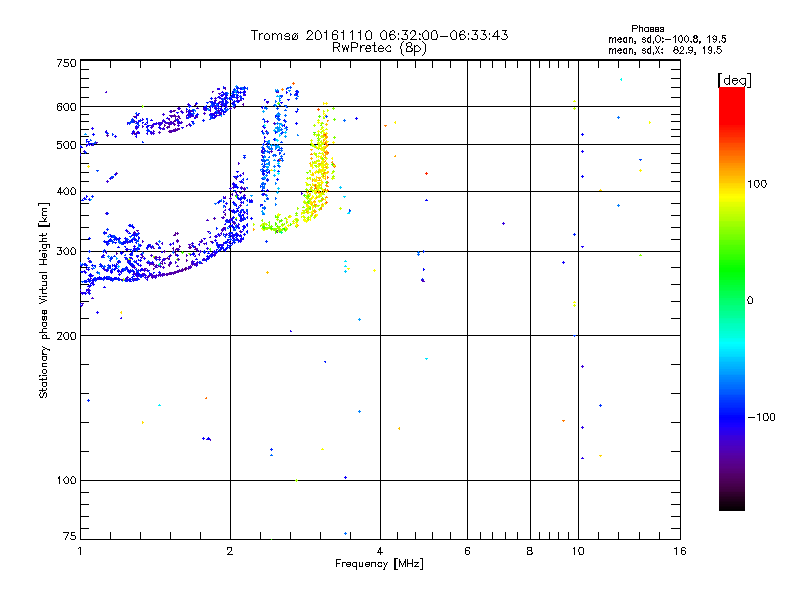Click the colorbar tick label "0"
The image size is (800, 600).
click(750, 301)
